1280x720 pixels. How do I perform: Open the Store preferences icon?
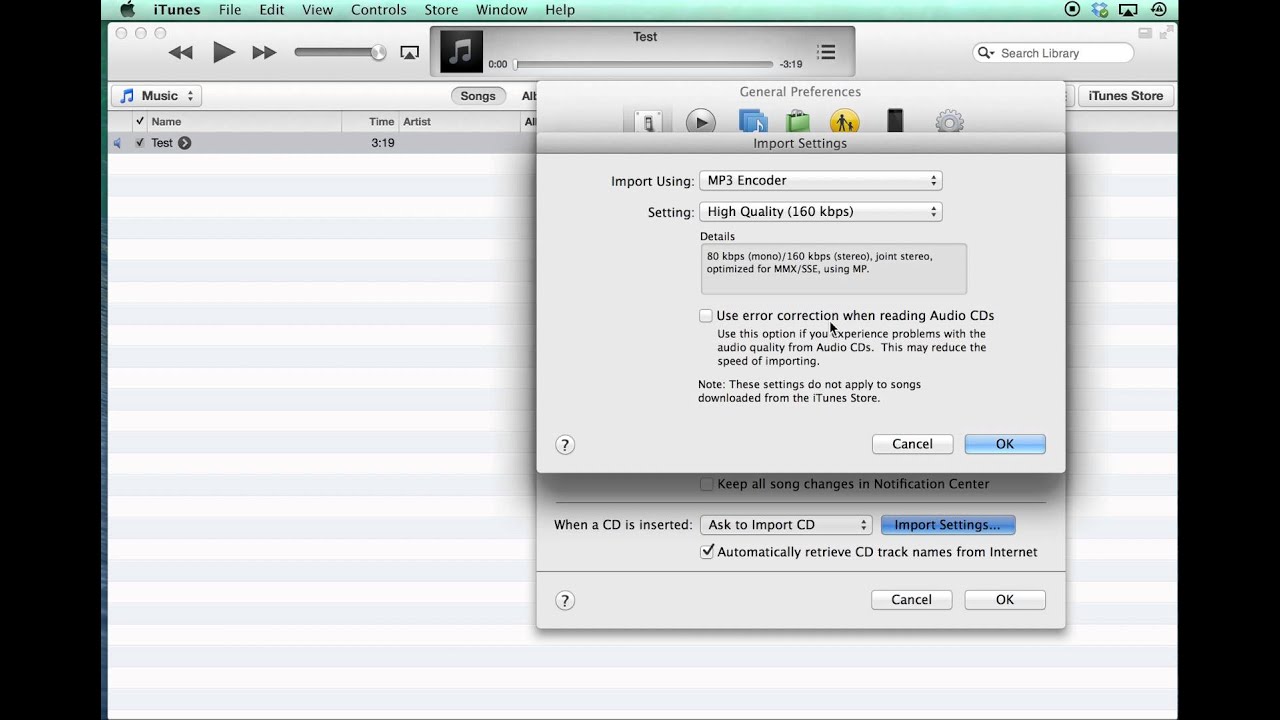pos(797,122)
